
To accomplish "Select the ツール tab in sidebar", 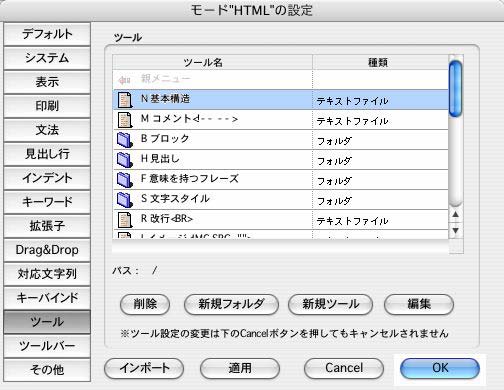I will 47,322.
